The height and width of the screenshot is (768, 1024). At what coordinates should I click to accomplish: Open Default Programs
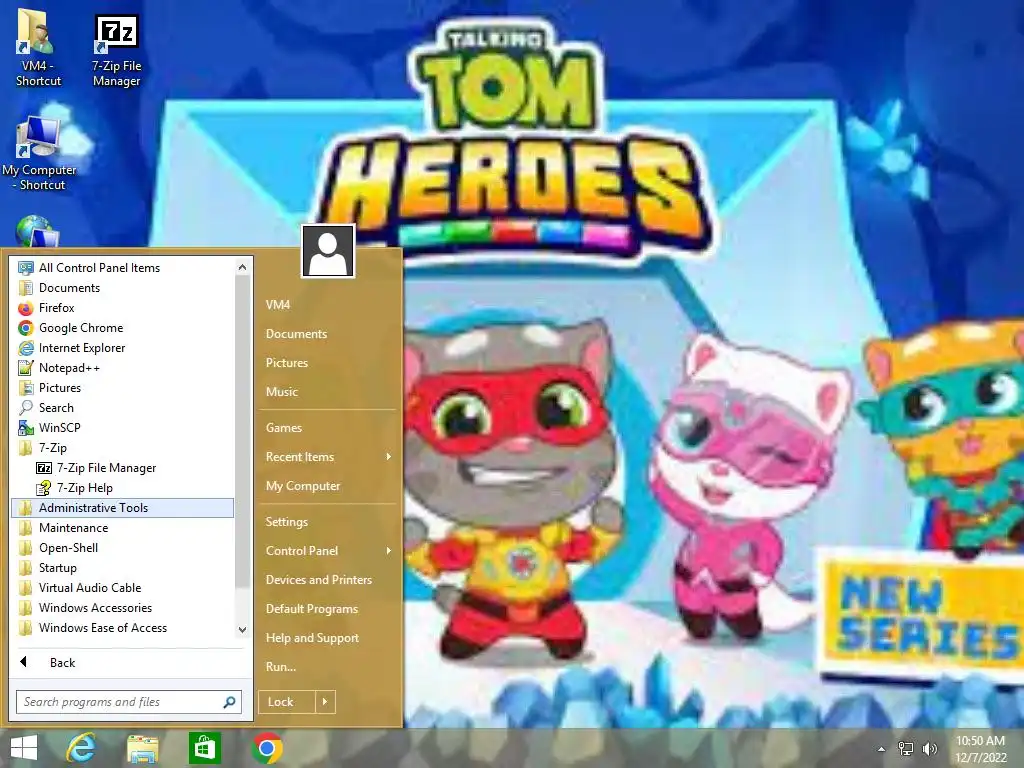pyautogui.click(x=328, y=609)
